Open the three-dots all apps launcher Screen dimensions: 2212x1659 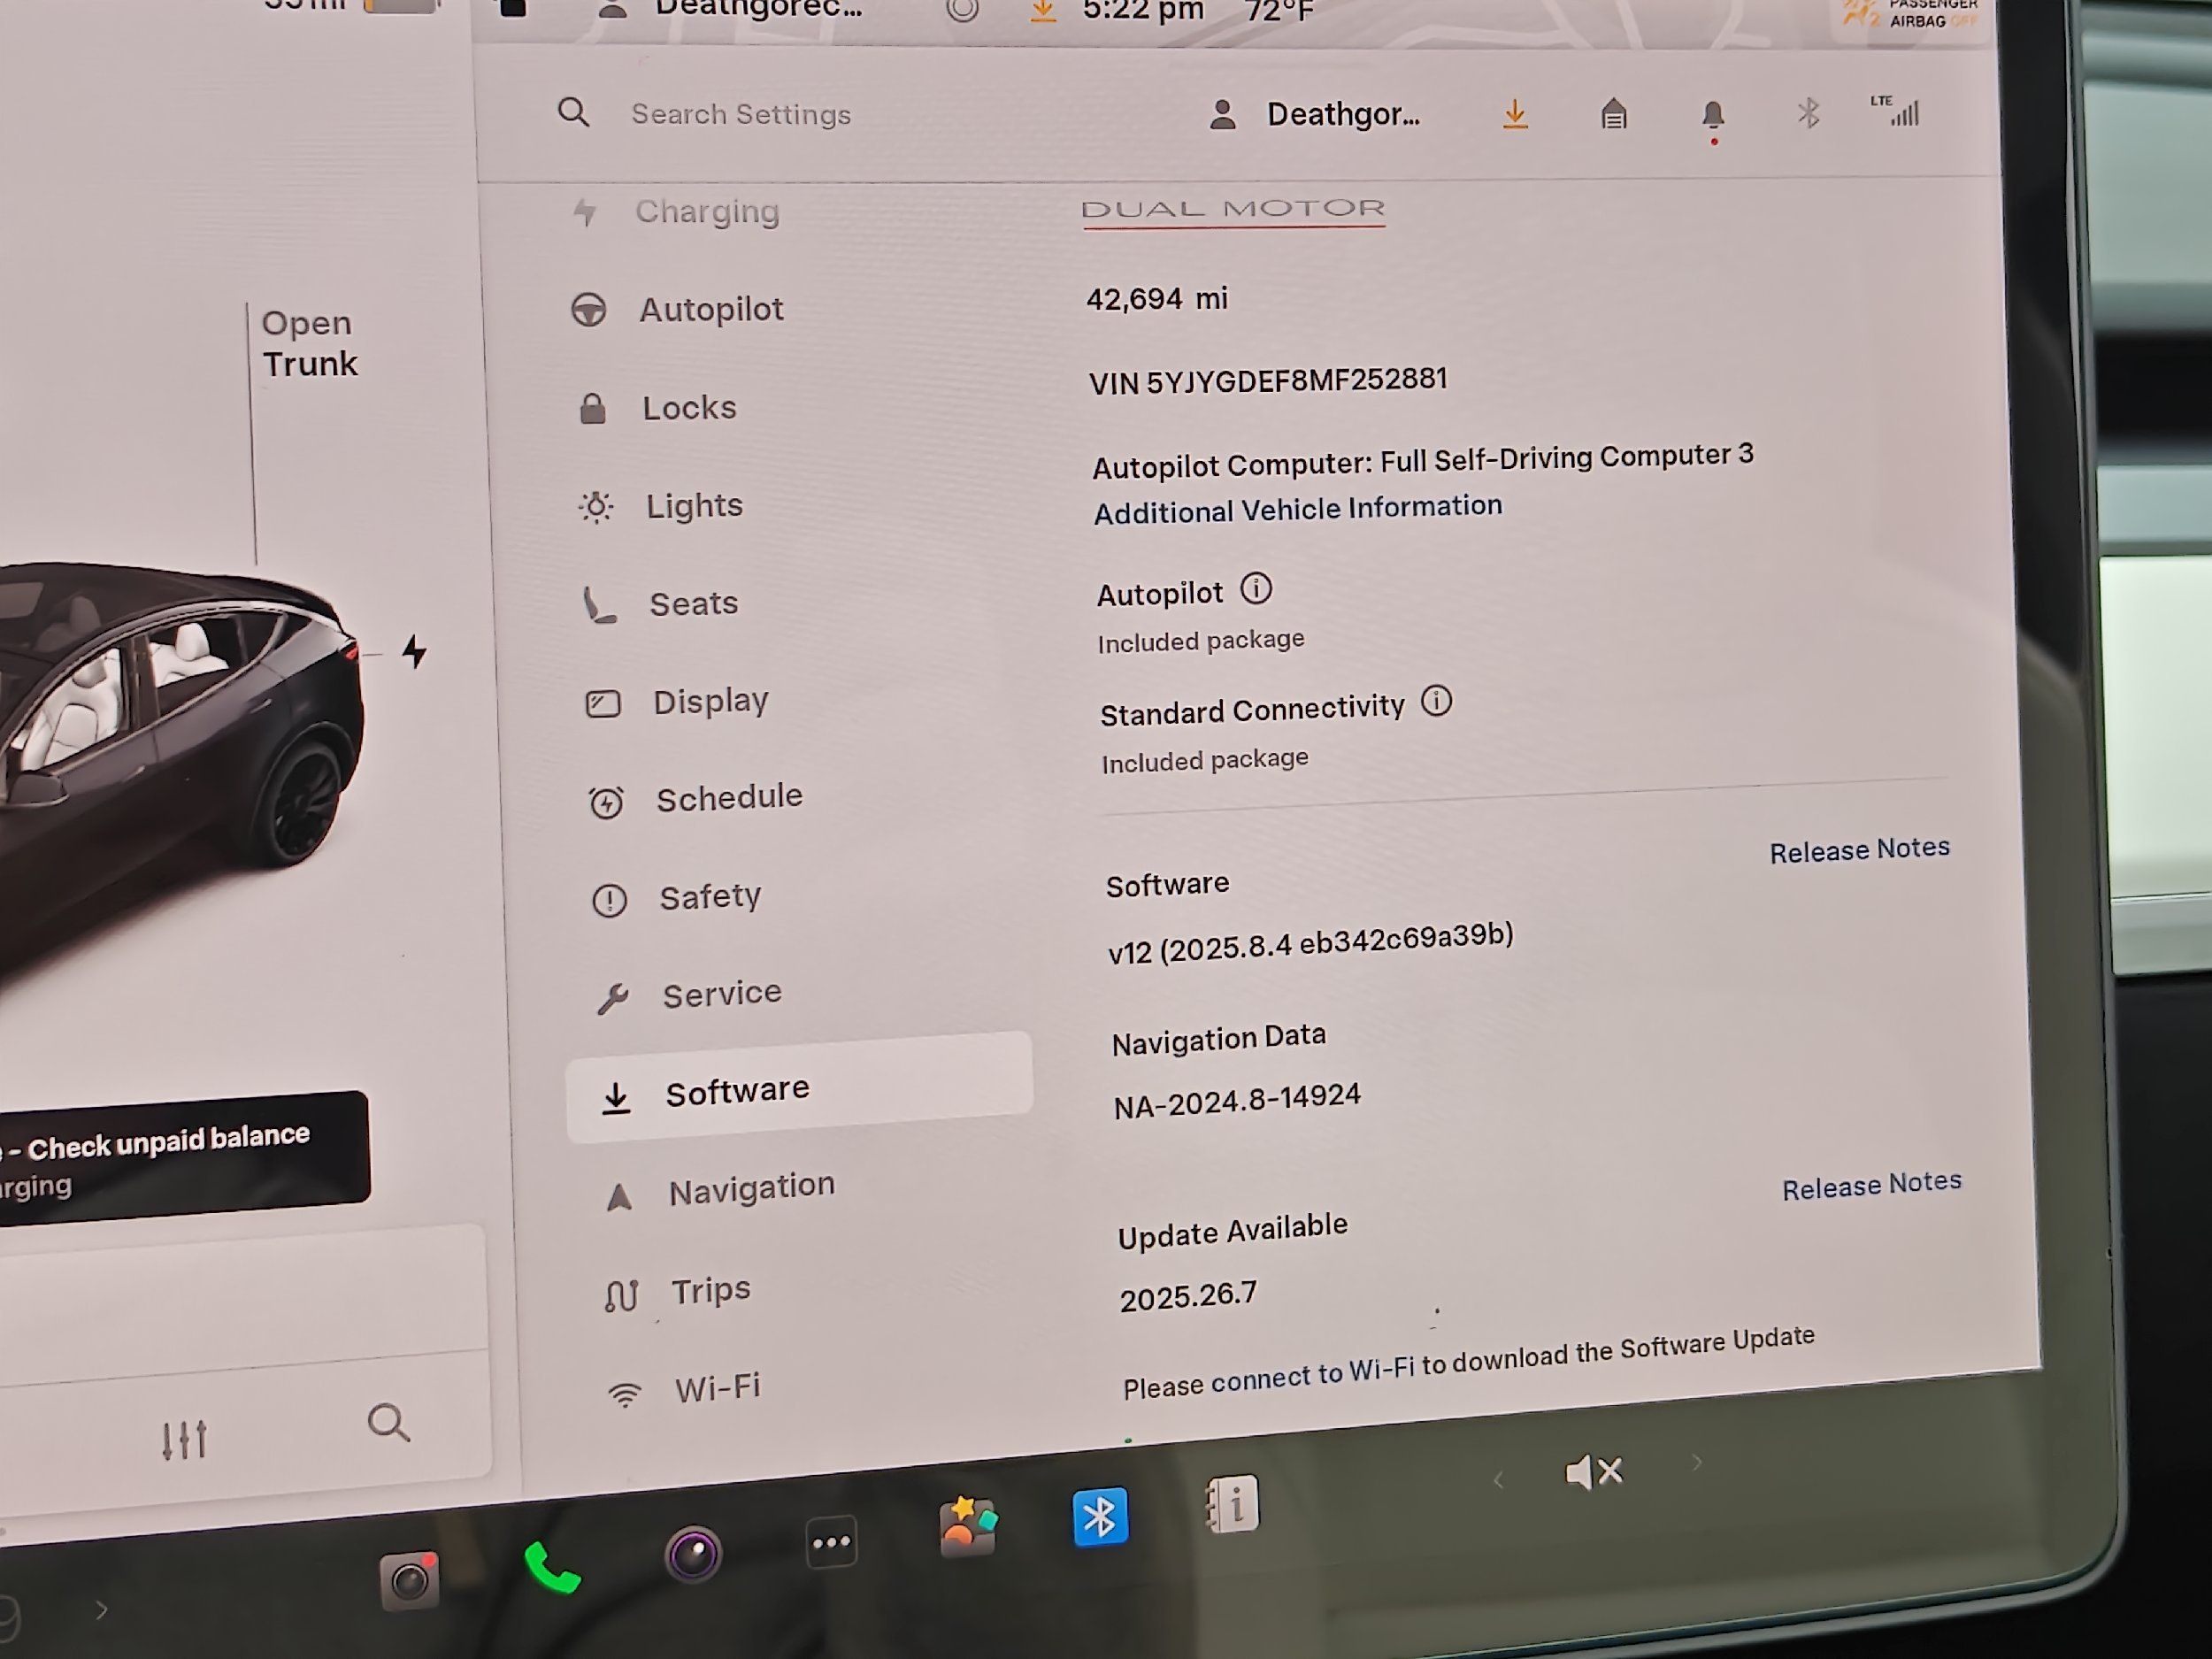[832, 1542]
